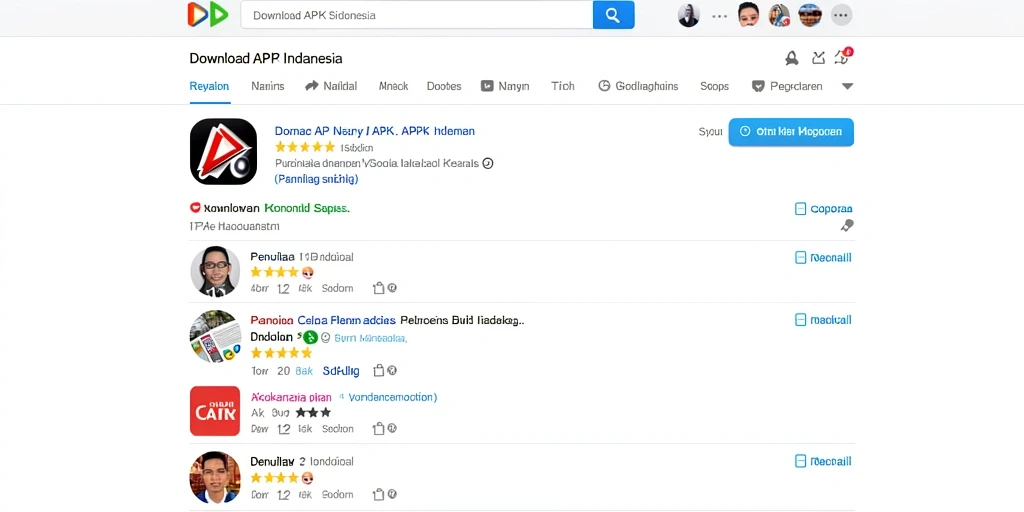This screenshot has width=1024, height=512.
Task: Switch to the Tich tab
Action: pos(563,86)
